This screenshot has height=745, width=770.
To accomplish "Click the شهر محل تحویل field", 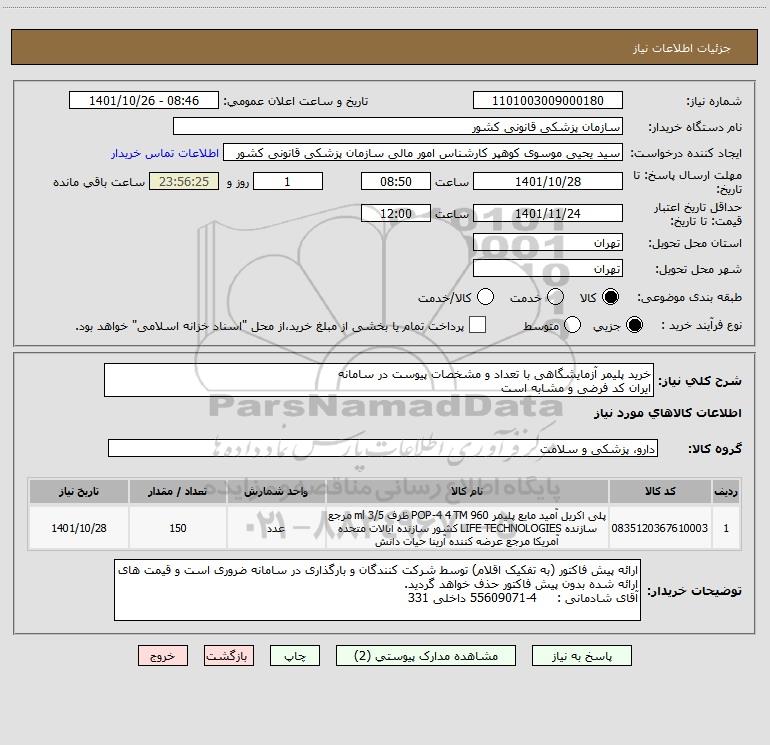I will tap(548, 269).
